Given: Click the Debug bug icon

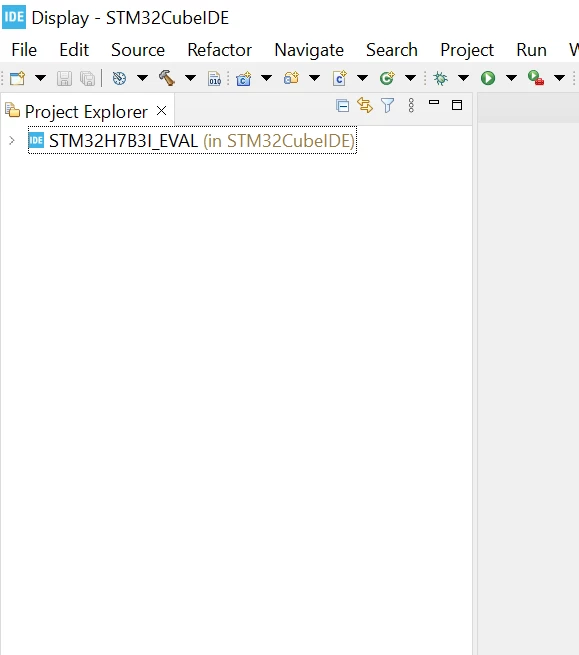Looking at the screenshot, I should pos(440,78).
